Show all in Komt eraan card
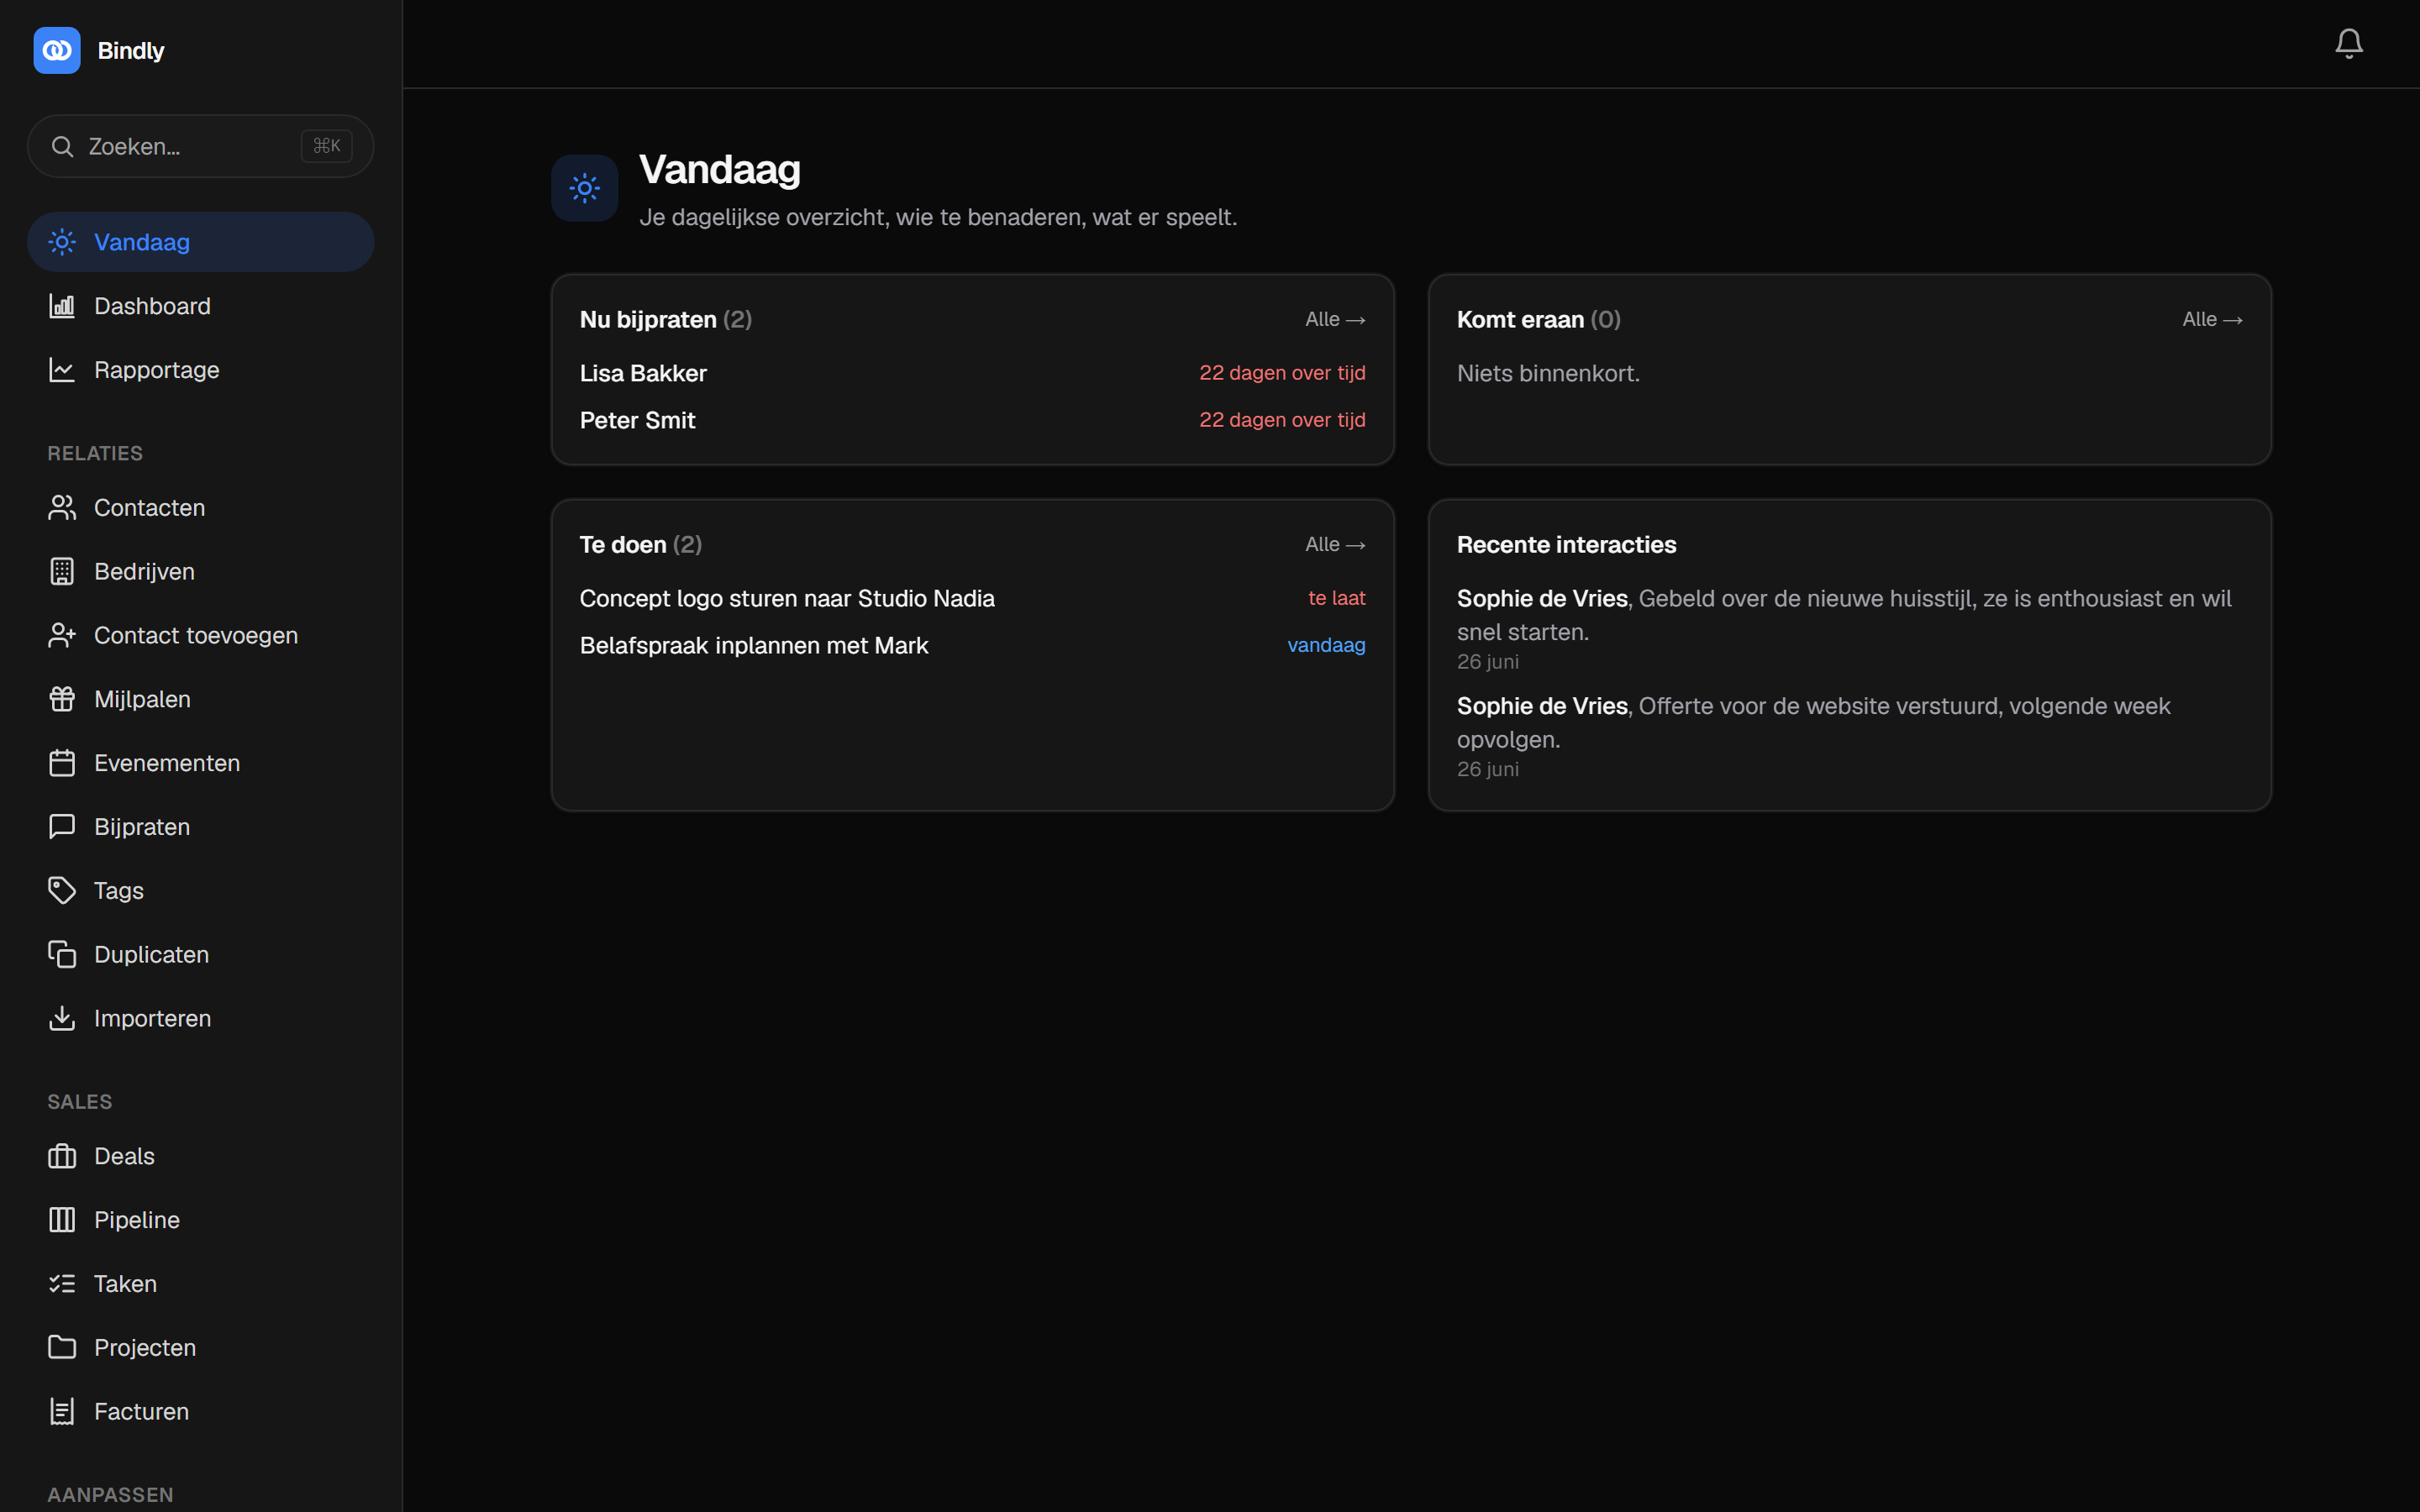This screenshot has width=2420, height=1512. (2212, 320)
